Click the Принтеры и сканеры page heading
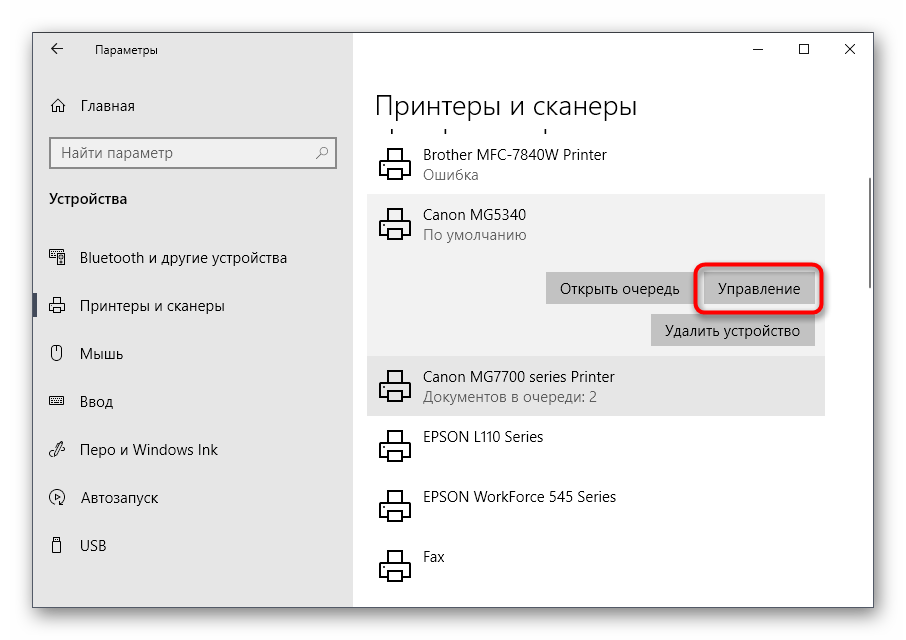The image size is (906, 640). (506, 106)
